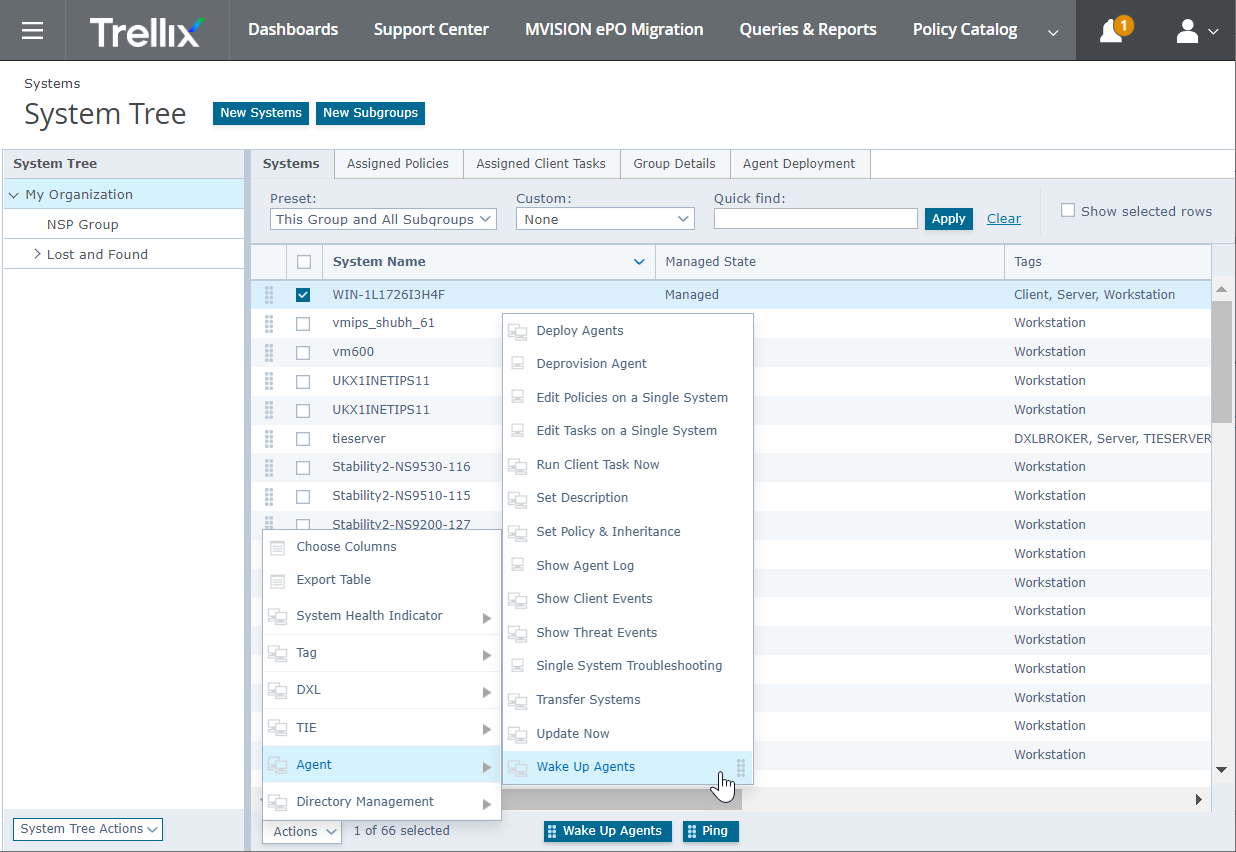Open System Name column sort arrow
The width and height of the screenshot is (1236, 852).
640,262
